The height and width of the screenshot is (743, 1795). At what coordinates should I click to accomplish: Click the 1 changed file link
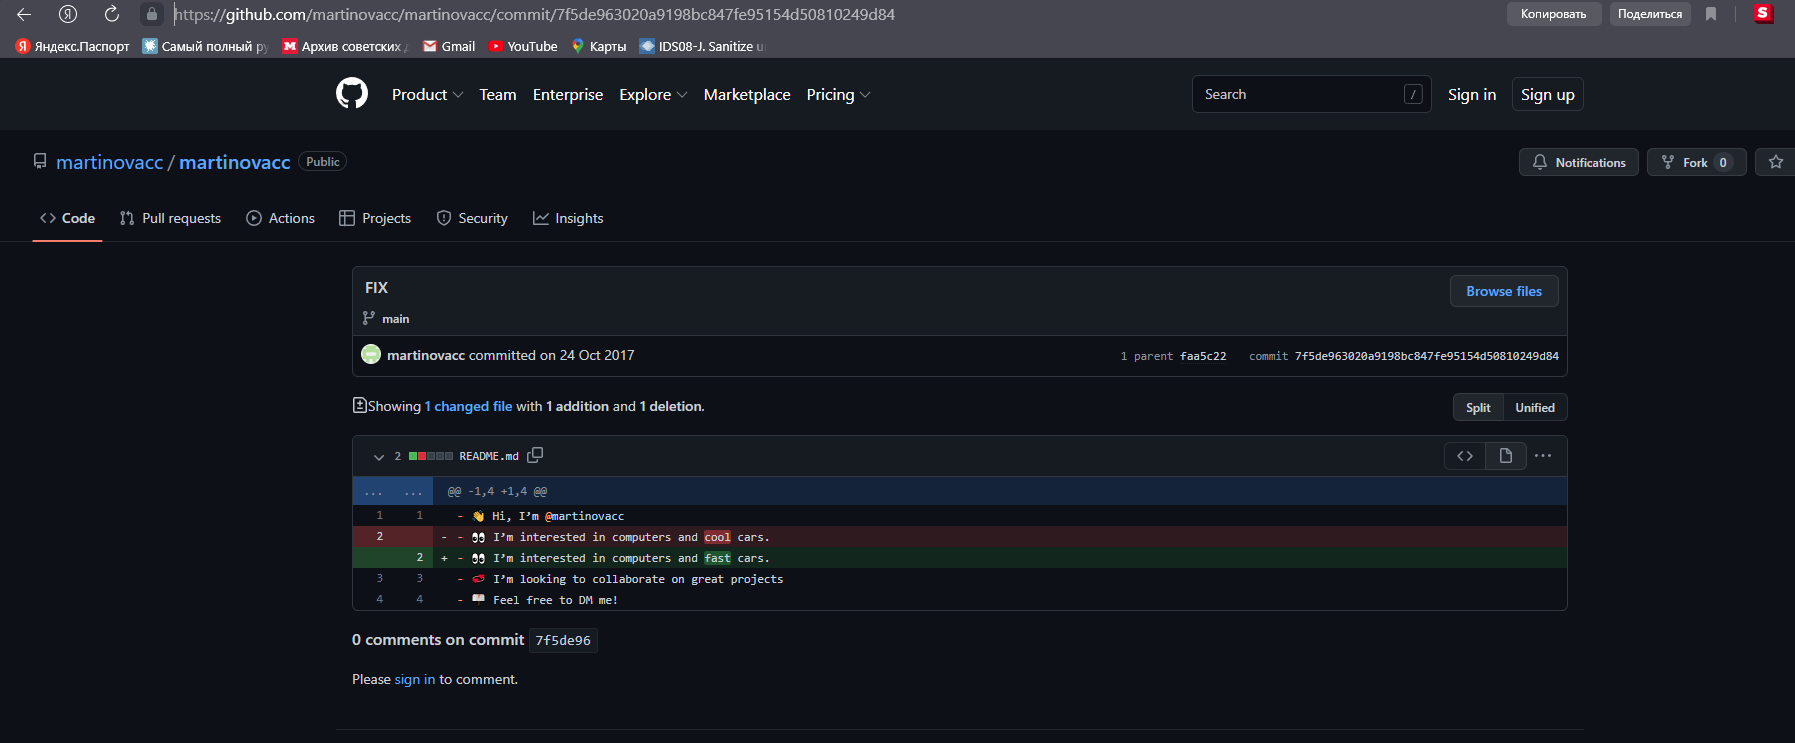[x=468, y=406]
